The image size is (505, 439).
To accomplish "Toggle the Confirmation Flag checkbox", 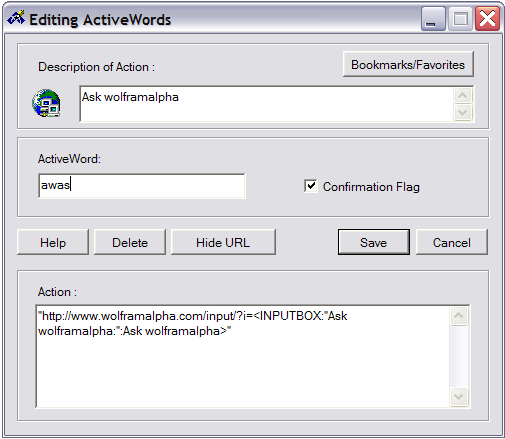I will (311, 186).
